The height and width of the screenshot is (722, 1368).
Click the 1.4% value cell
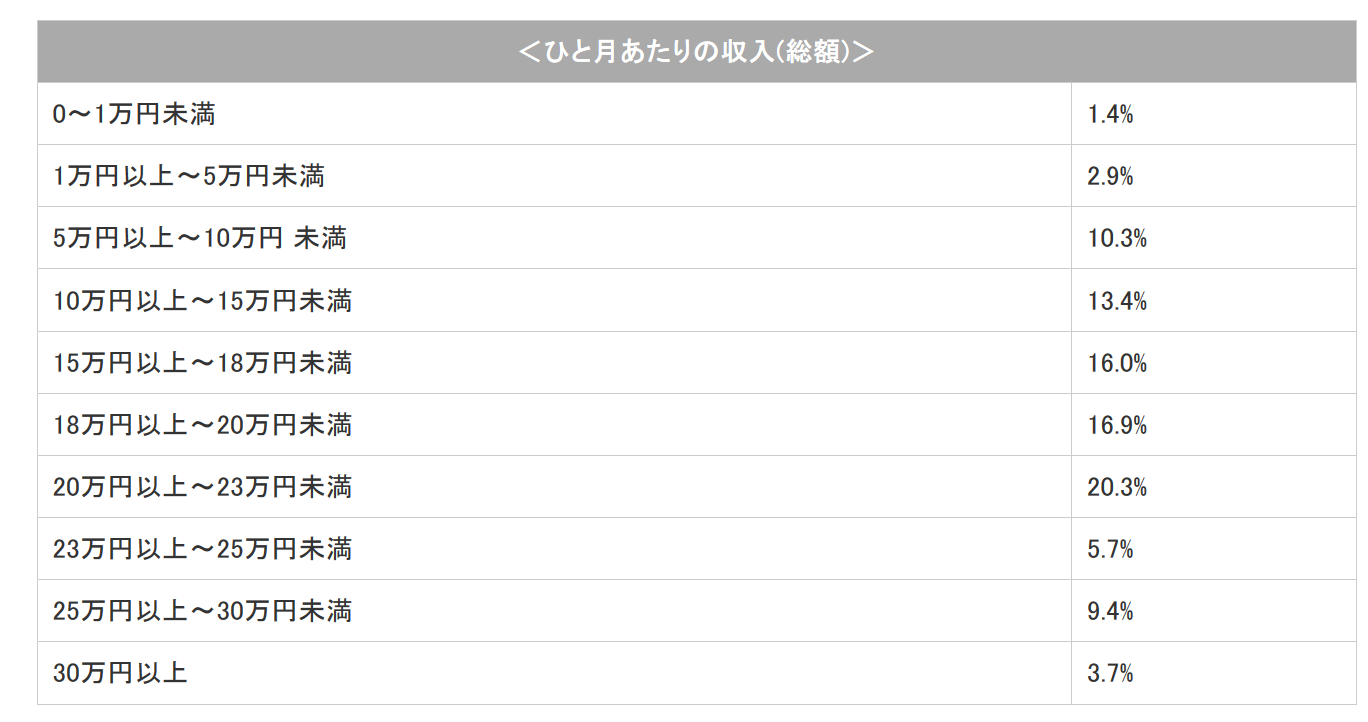coord(1110,114)
